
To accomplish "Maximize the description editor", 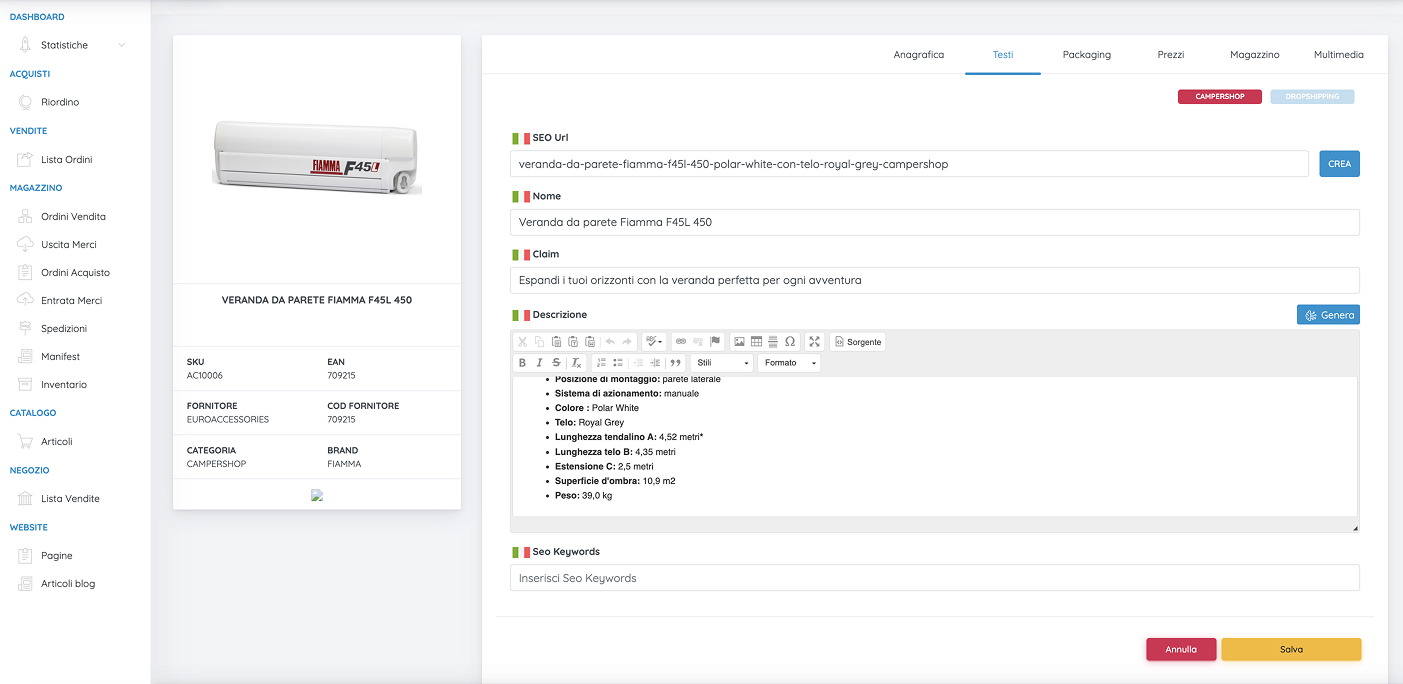I will pos(815,342).
